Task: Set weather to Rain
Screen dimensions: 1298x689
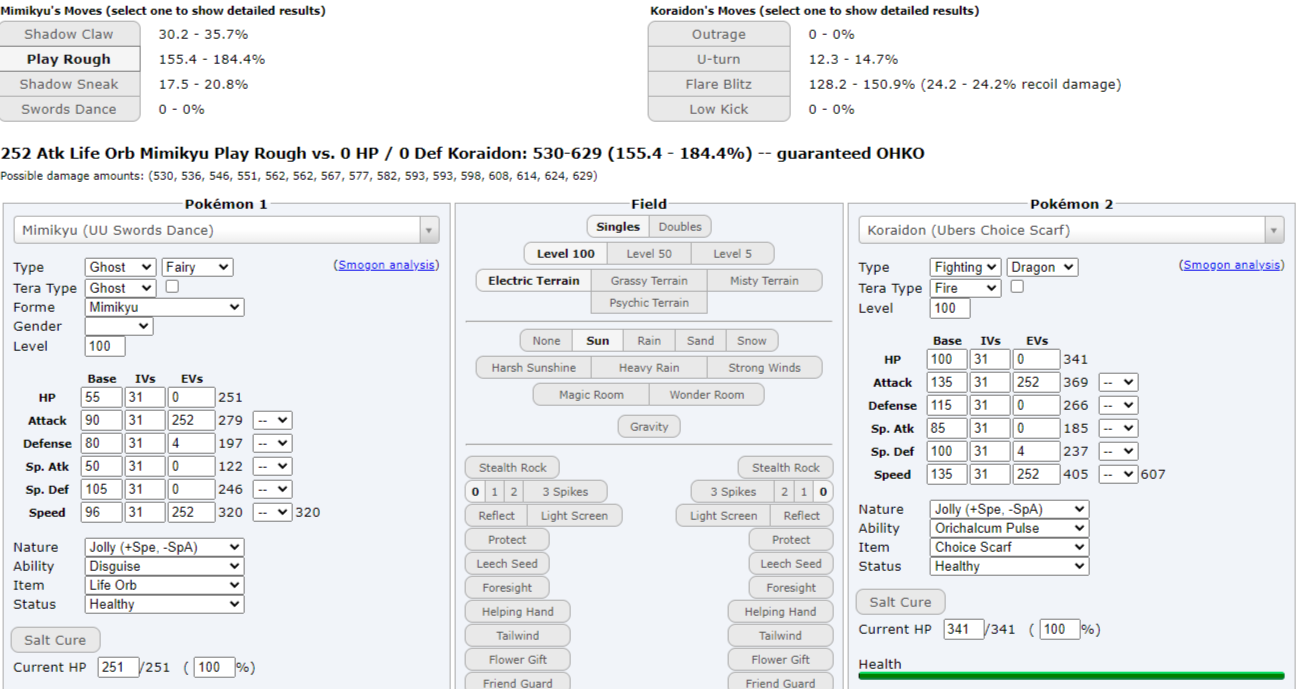Action: 649,340
